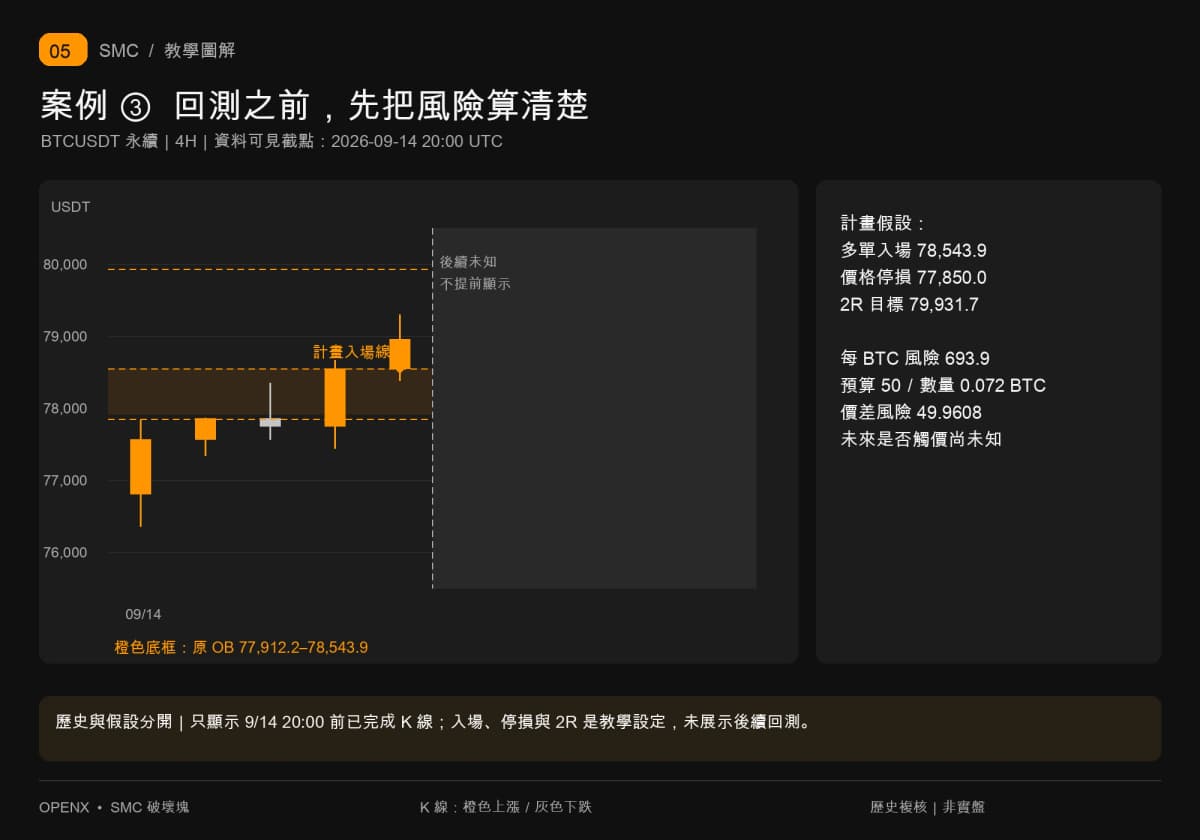Image resolution: width=1200 pixels, height=840 pixels.
Task: Click the 價差風險 49.9608 line
Action: 911,412
